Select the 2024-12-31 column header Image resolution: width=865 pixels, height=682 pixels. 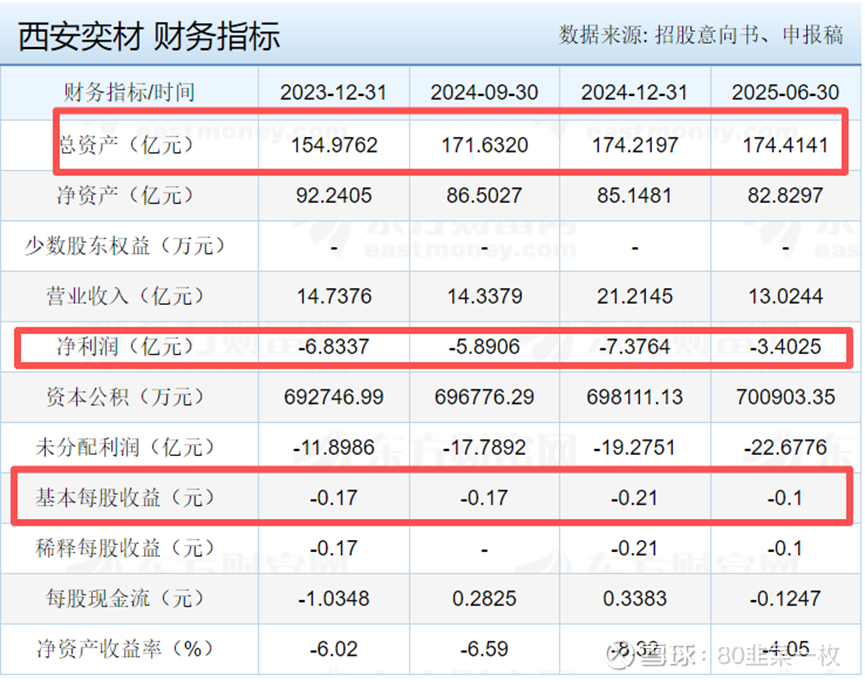coord(634,93)
